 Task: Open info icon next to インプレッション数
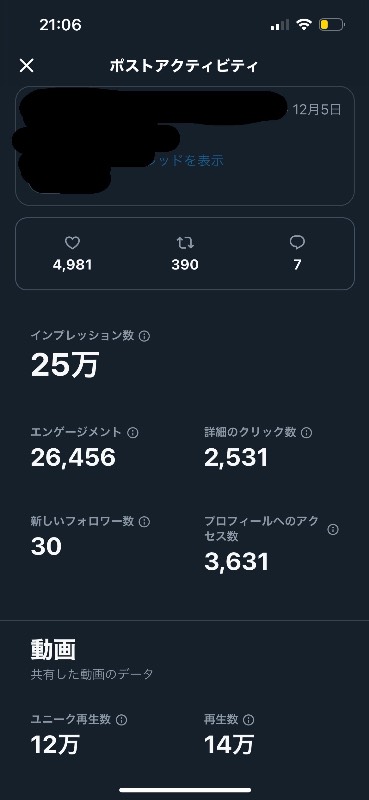[144, 336]
